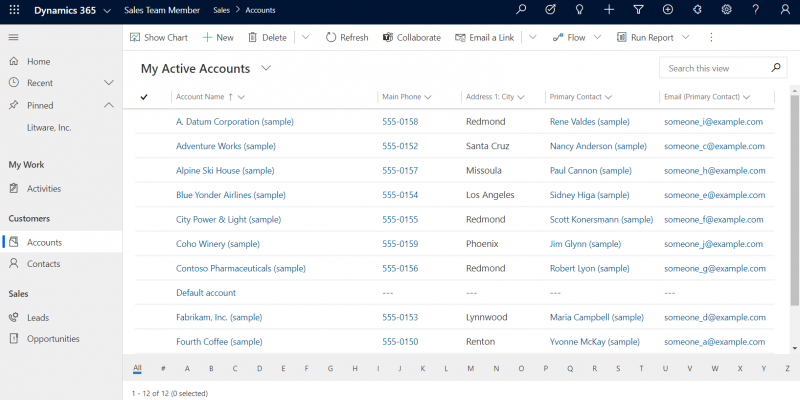This screenshot has width=800, height=400.
Task: Open Adventure Works (sample) account
Action: 226,146
